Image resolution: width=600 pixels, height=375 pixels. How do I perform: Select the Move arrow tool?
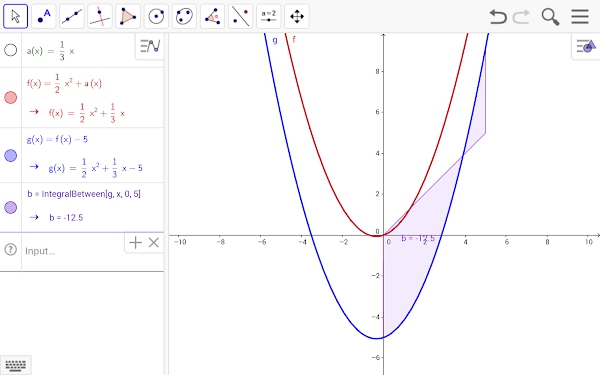click(x=16, y=16)
